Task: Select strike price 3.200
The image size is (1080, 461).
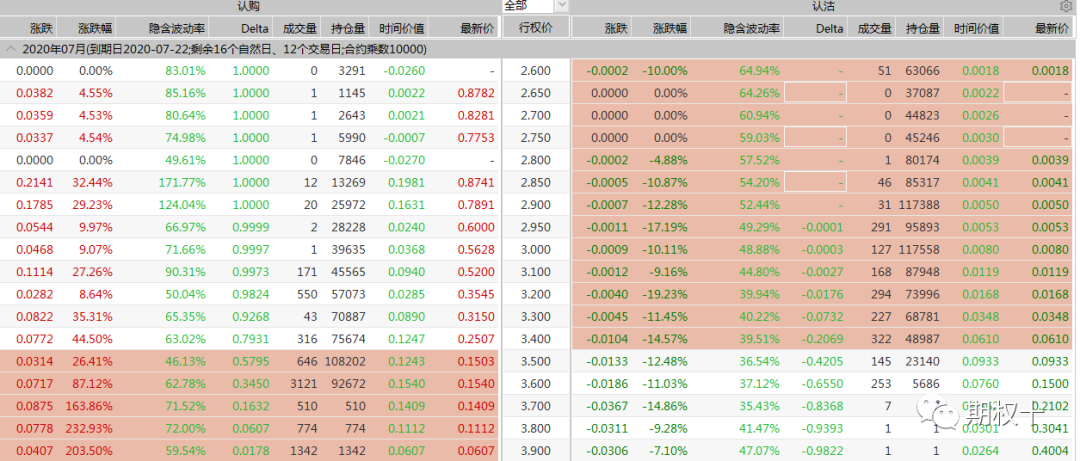Action: [536, 294]
